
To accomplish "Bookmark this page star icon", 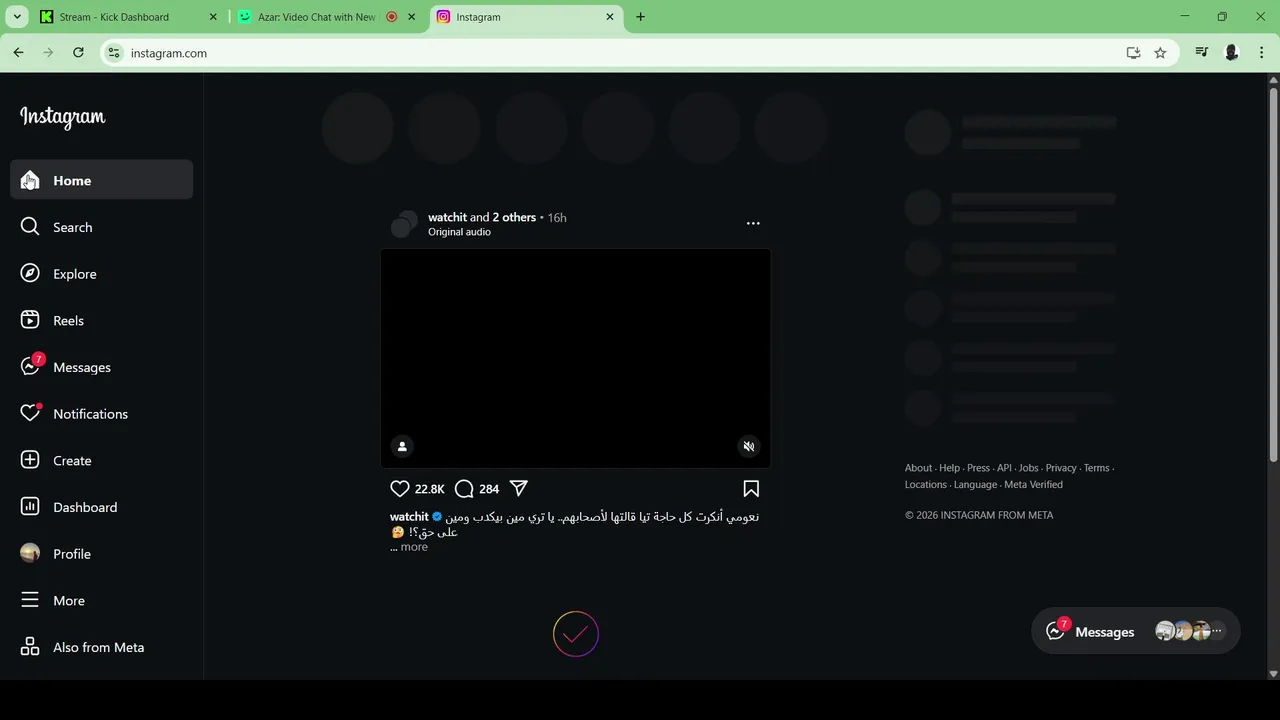I will coord(1160,53).
